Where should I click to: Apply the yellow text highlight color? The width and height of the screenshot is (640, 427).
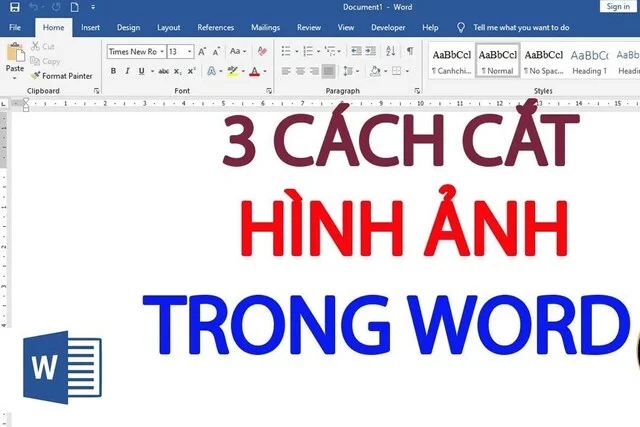point(233,71)
